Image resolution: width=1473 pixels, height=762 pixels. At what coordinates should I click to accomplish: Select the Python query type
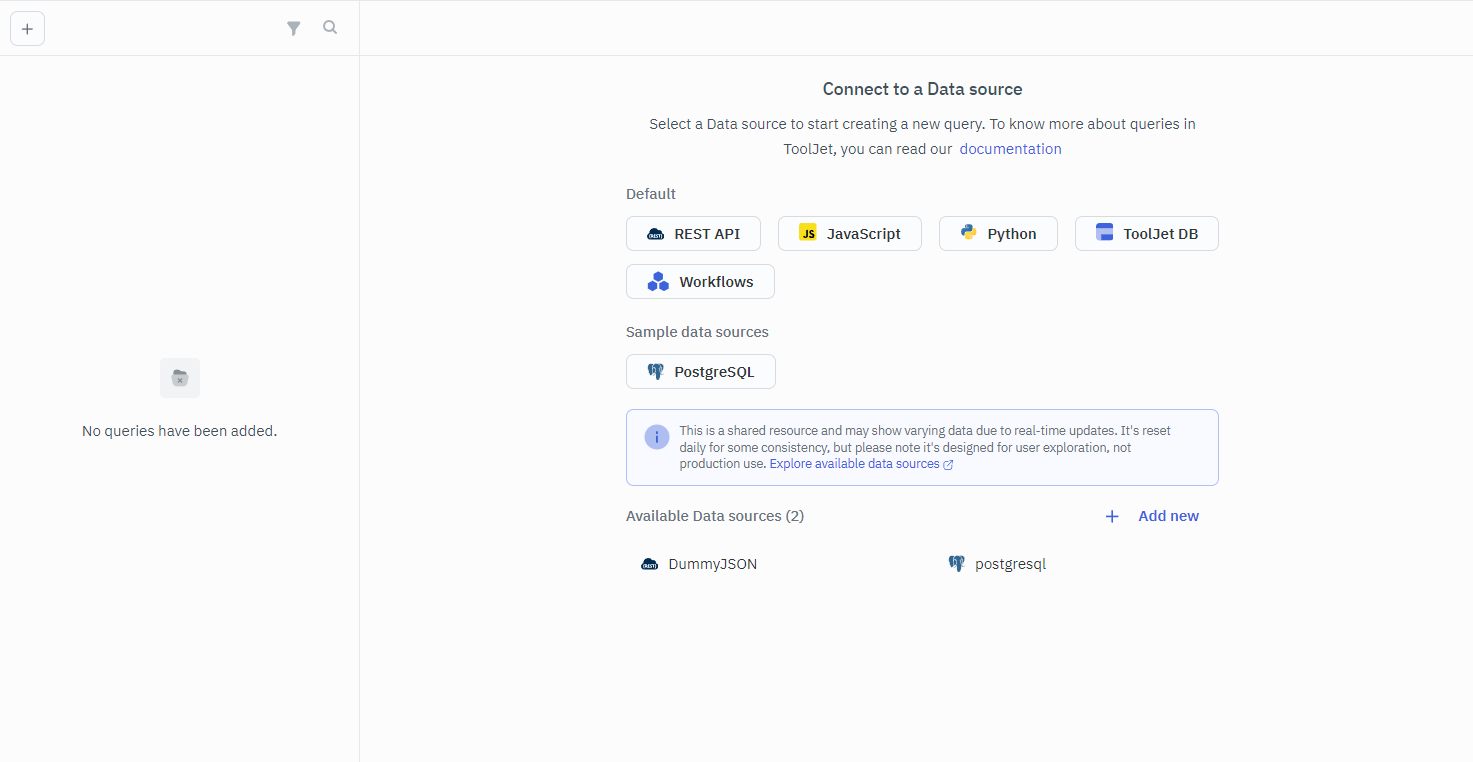(x=997, y=234)
